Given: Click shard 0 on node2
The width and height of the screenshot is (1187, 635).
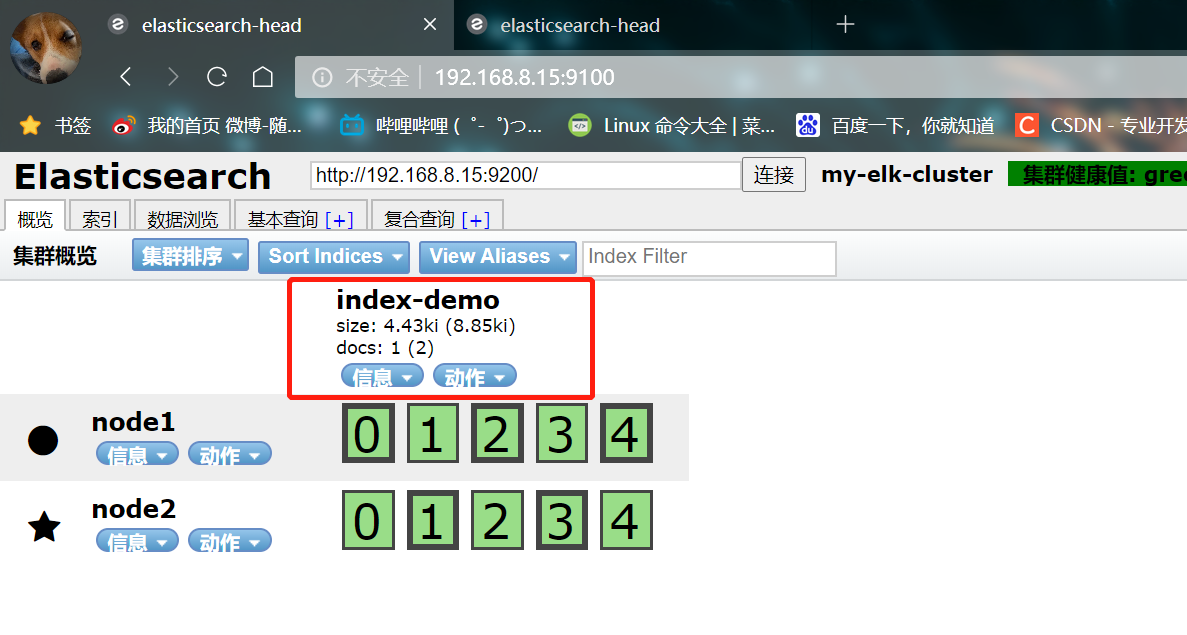Looking at the screenshot, I should (369, 520).
